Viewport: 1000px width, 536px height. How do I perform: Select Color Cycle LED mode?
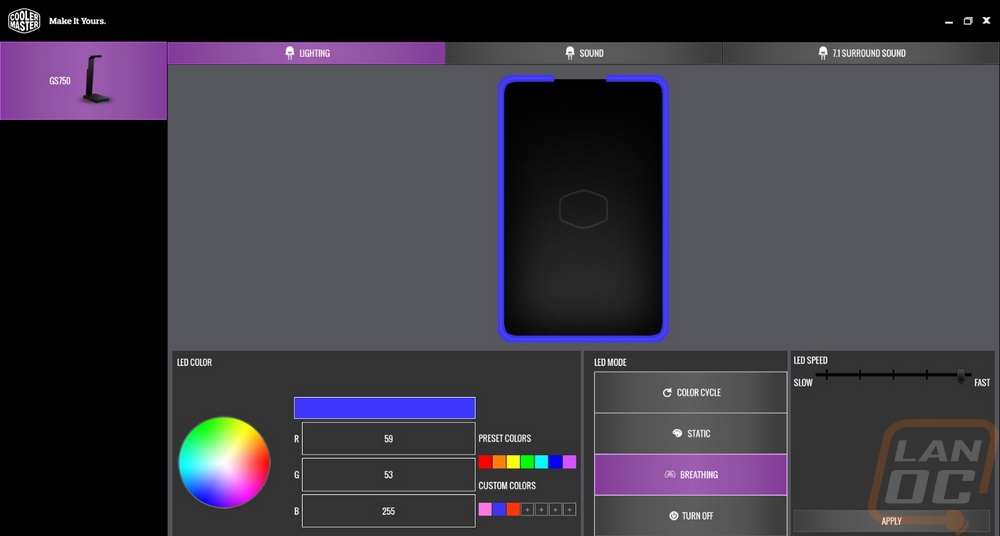(691, 392)
